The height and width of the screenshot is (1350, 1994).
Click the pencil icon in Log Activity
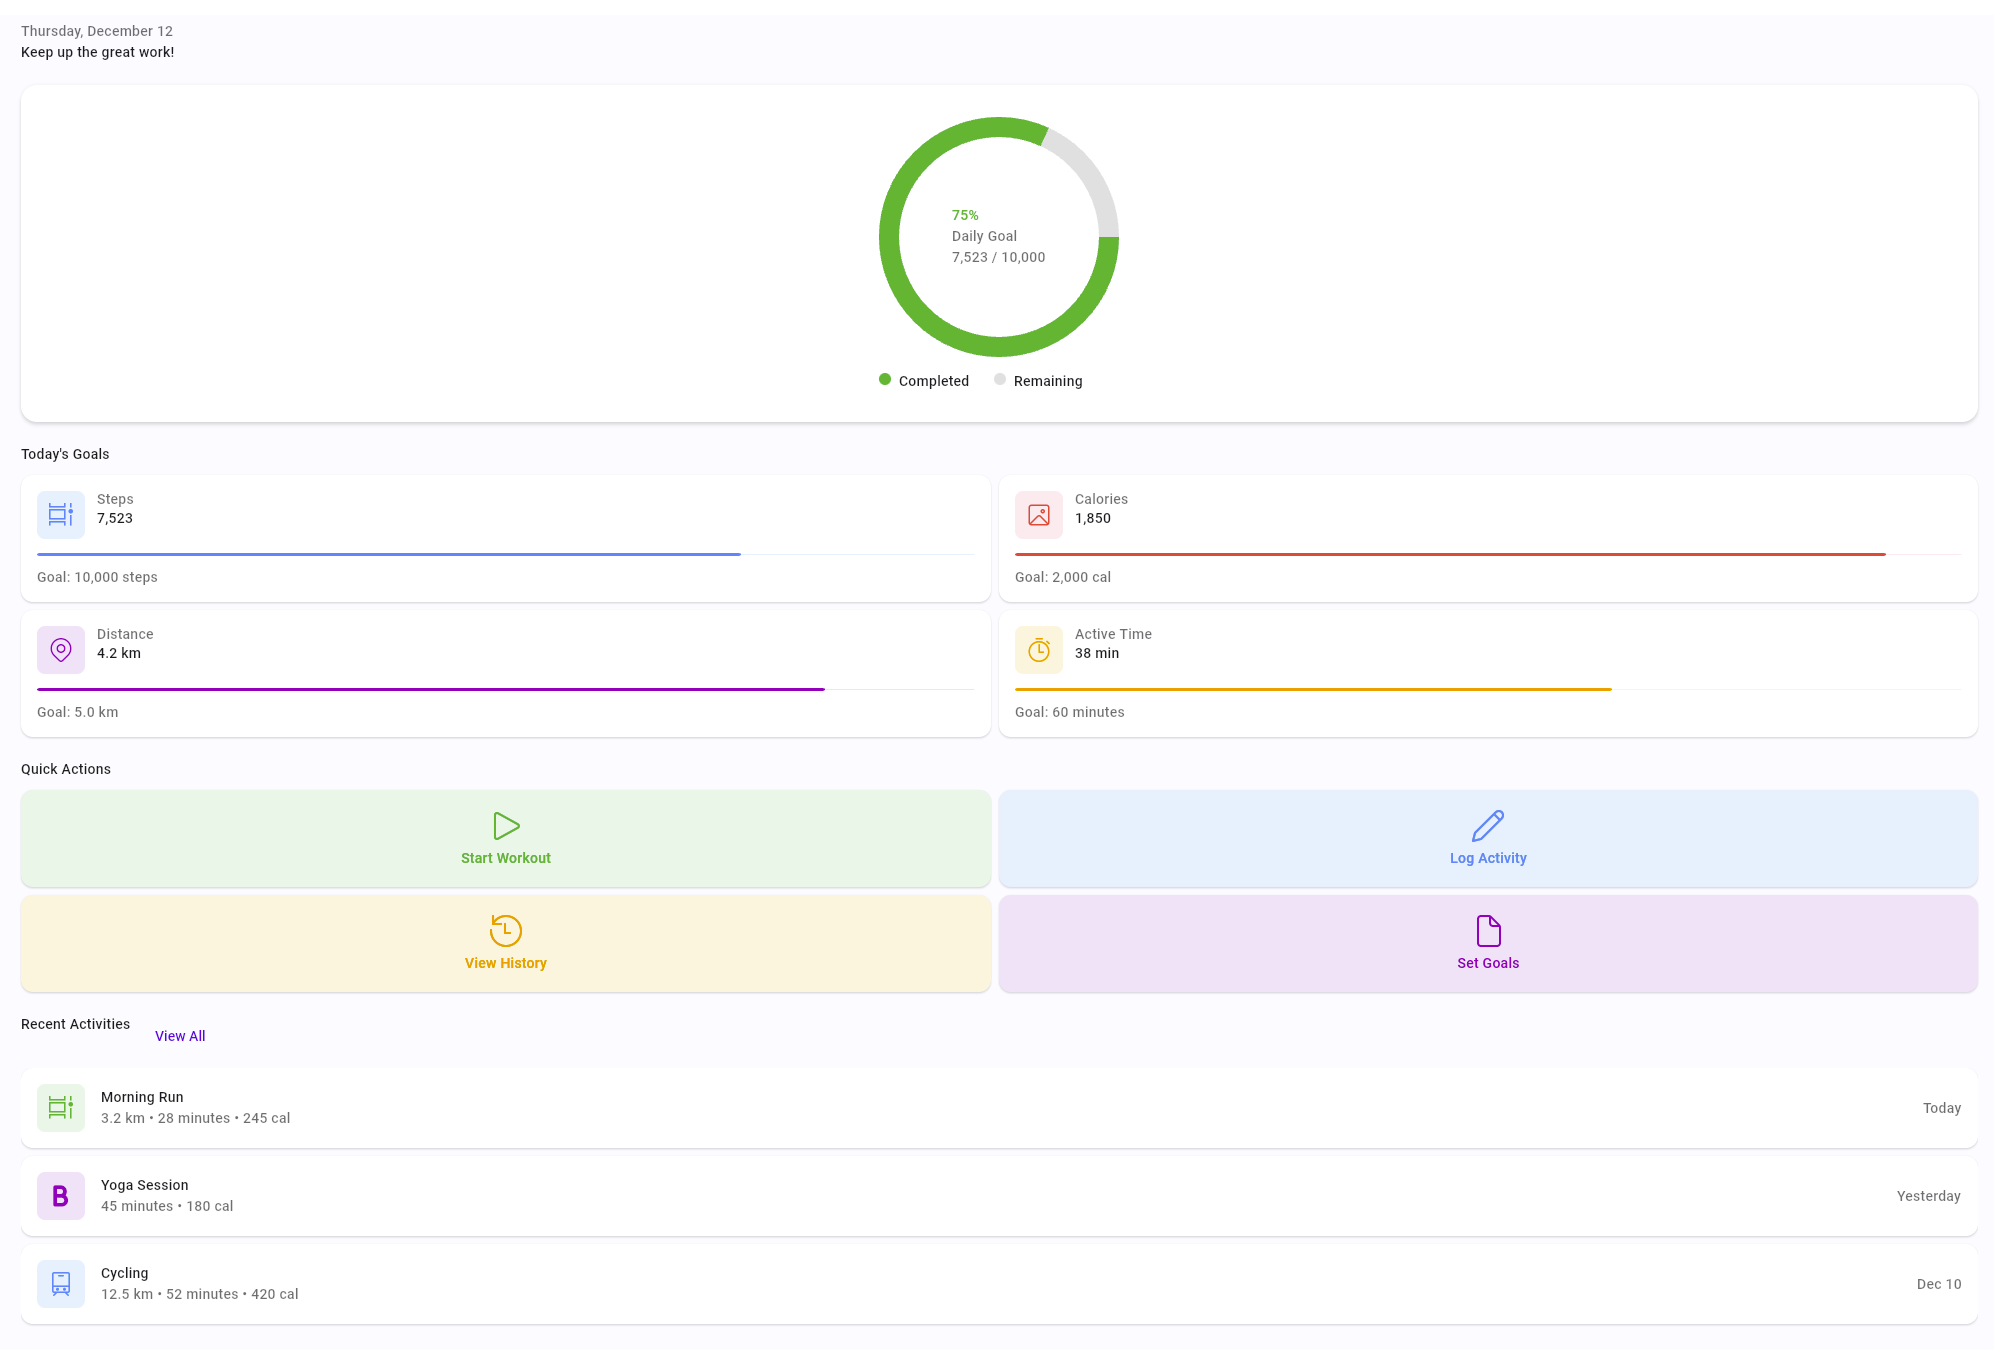[x=1488, y=826]
